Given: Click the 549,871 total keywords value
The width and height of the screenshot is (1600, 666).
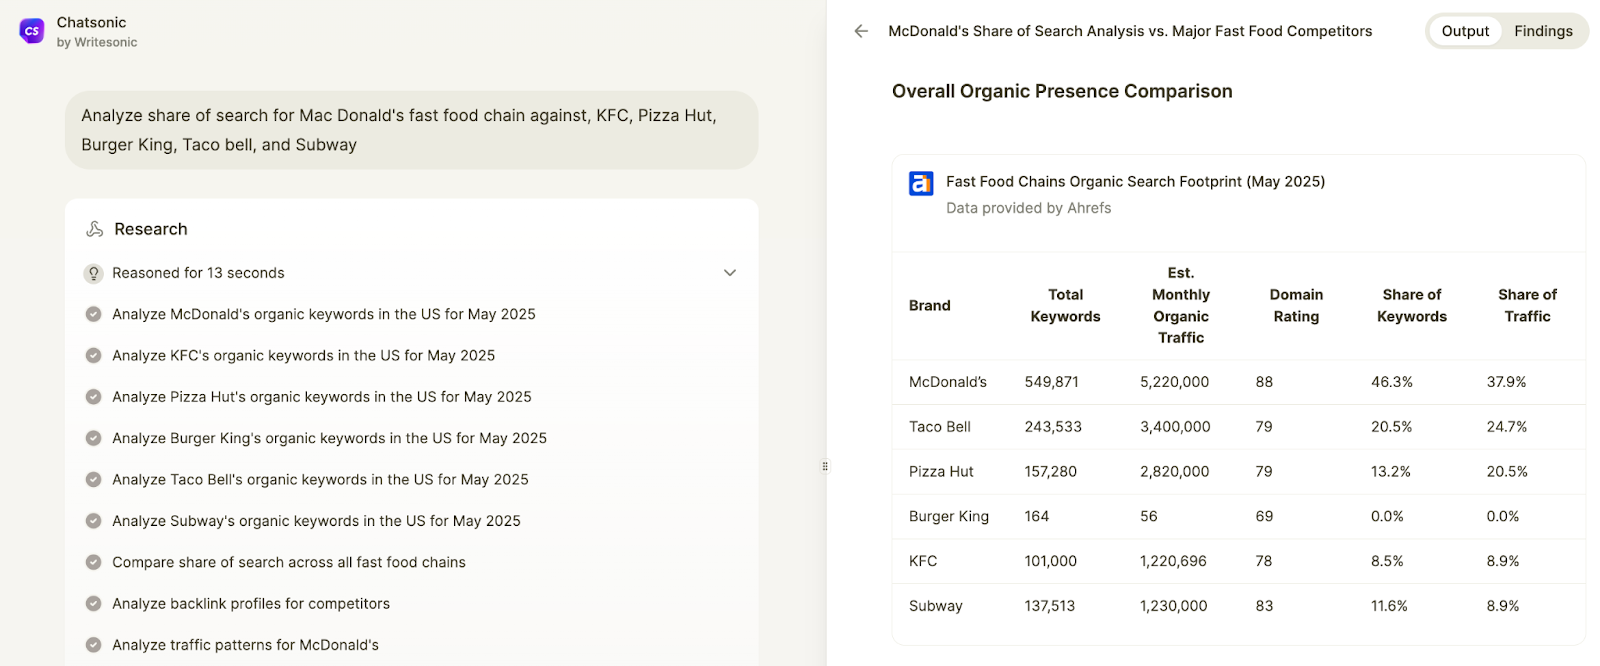Looking at the screenshot, I should (1051, 382).
